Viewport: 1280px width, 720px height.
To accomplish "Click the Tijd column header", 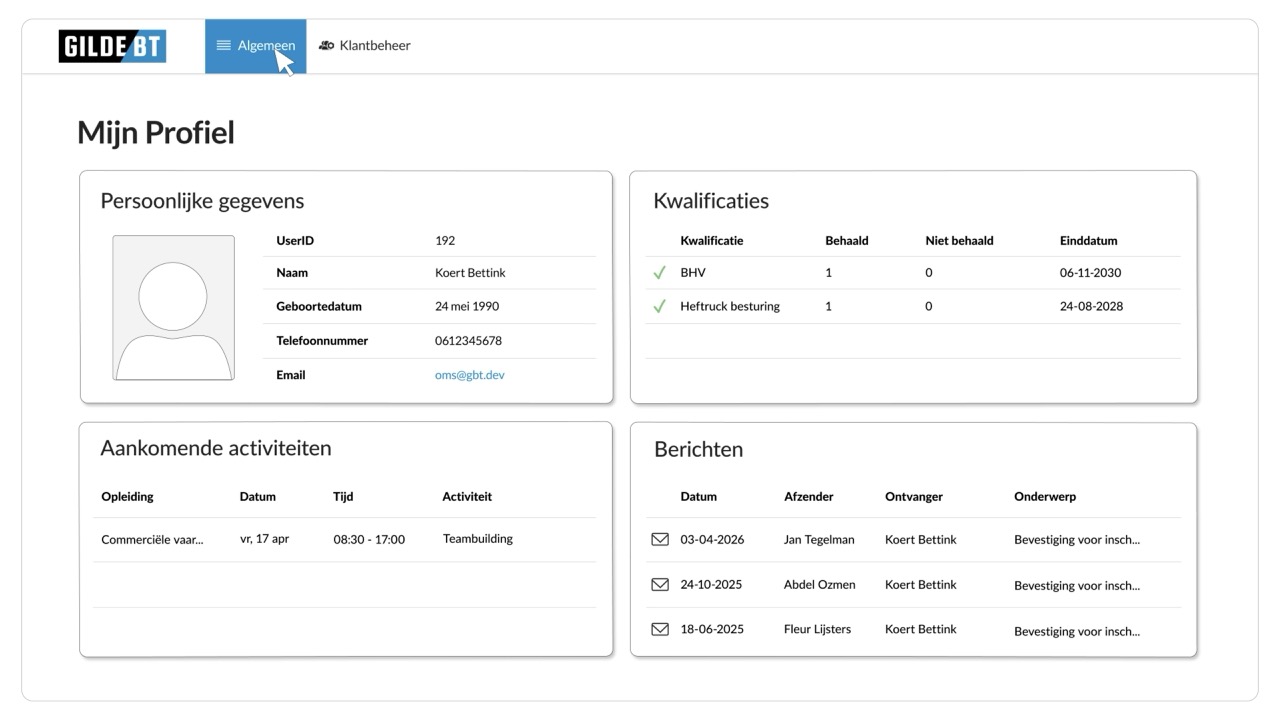I will [x=343, y=497].
